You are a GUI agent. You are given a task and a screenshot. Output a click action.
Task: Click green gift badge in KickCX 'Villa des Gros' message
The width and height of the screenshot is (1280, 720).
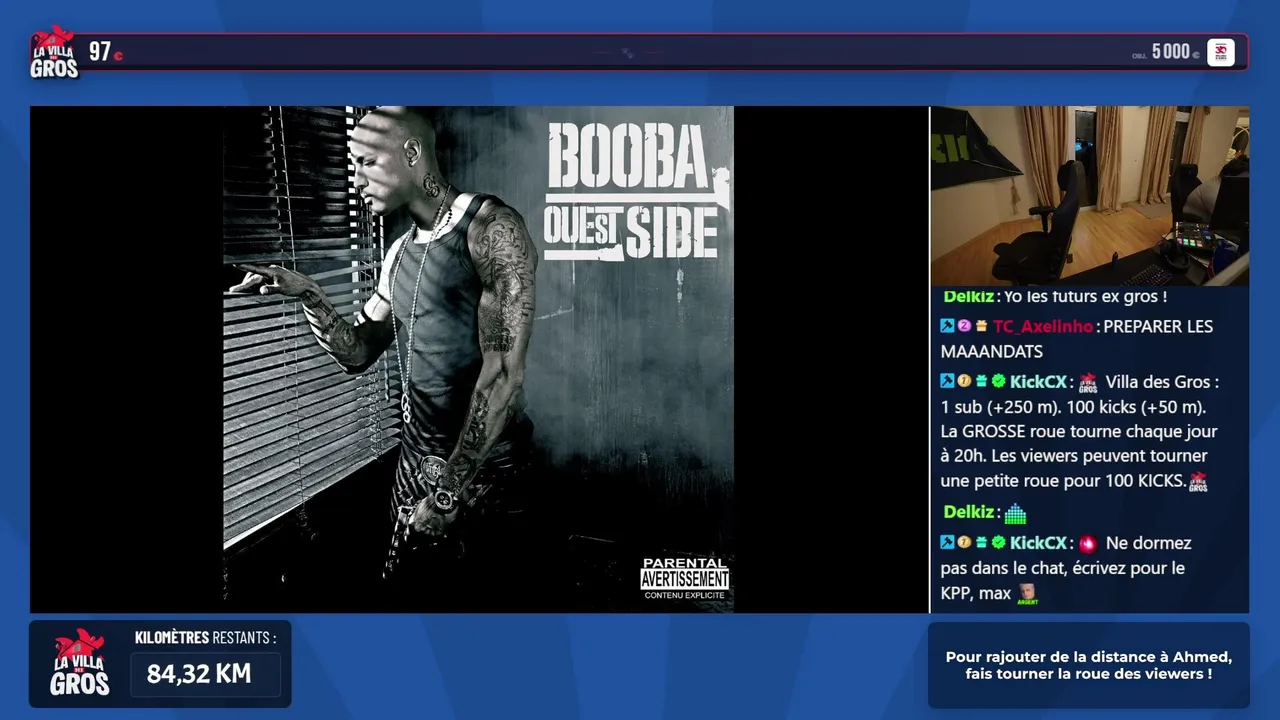pyautogui.click(x=981, y=381)
